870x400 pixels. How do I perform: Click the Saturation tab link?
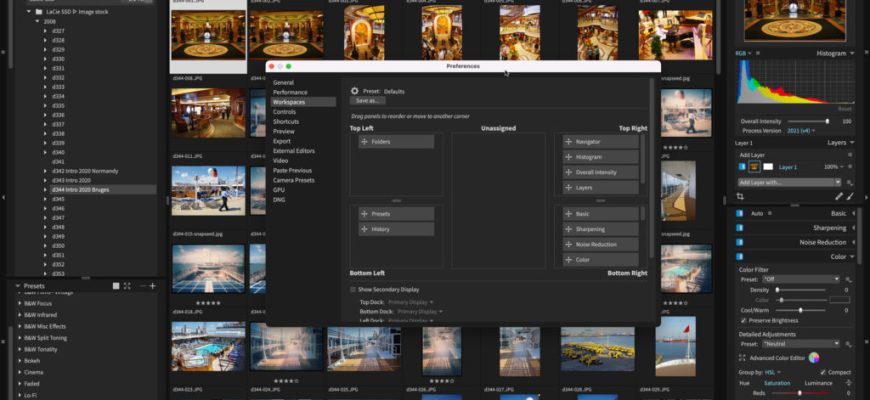pyautogui.click(x=777, y=383)
